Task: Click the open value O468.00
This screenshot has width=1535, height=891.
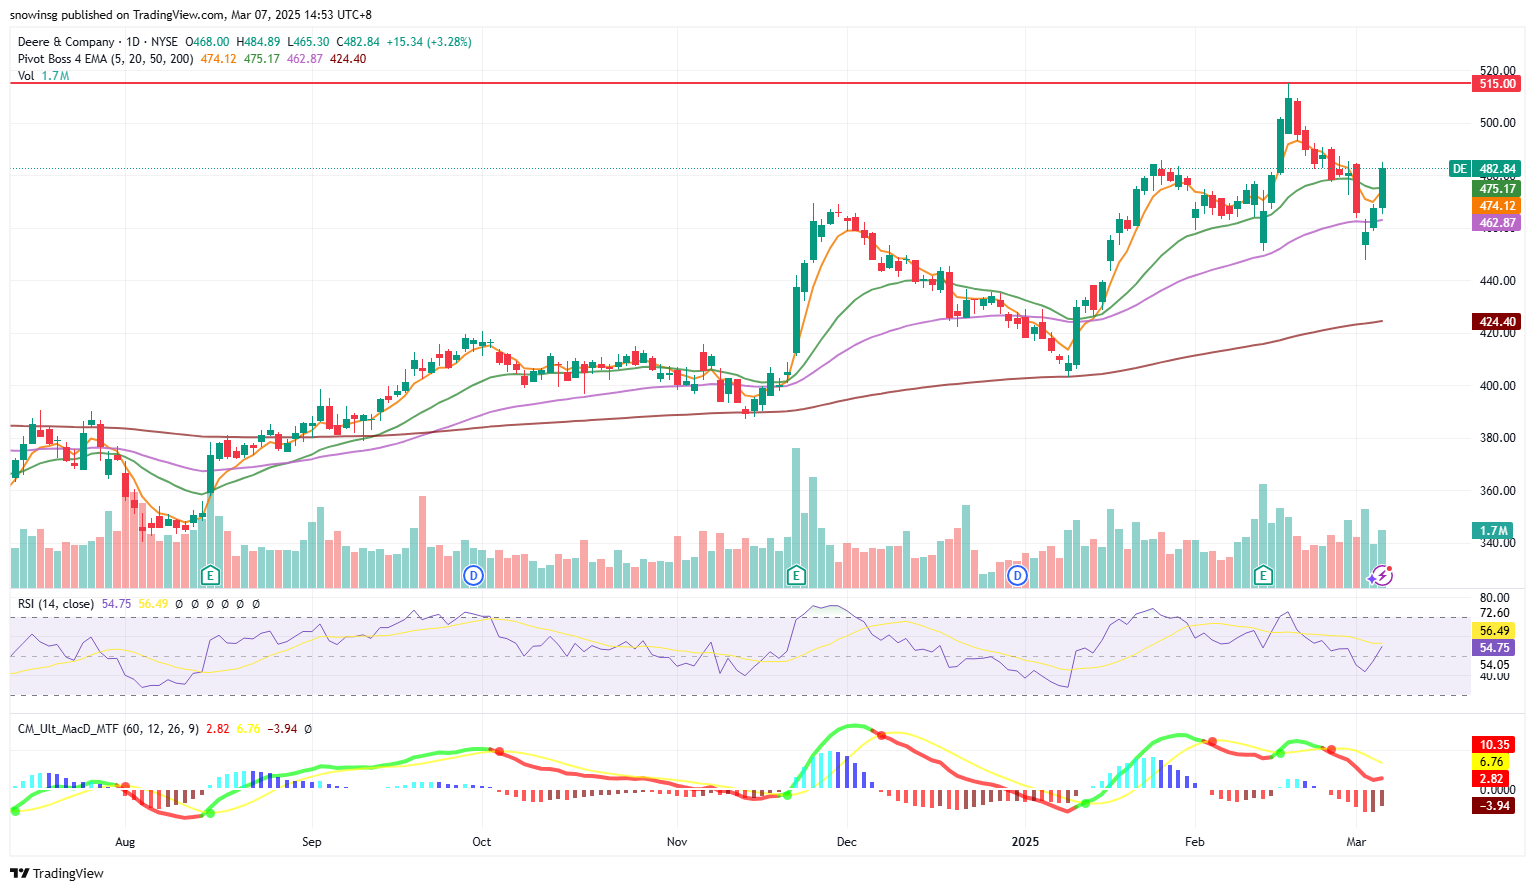Action: (x=208, y=42)
